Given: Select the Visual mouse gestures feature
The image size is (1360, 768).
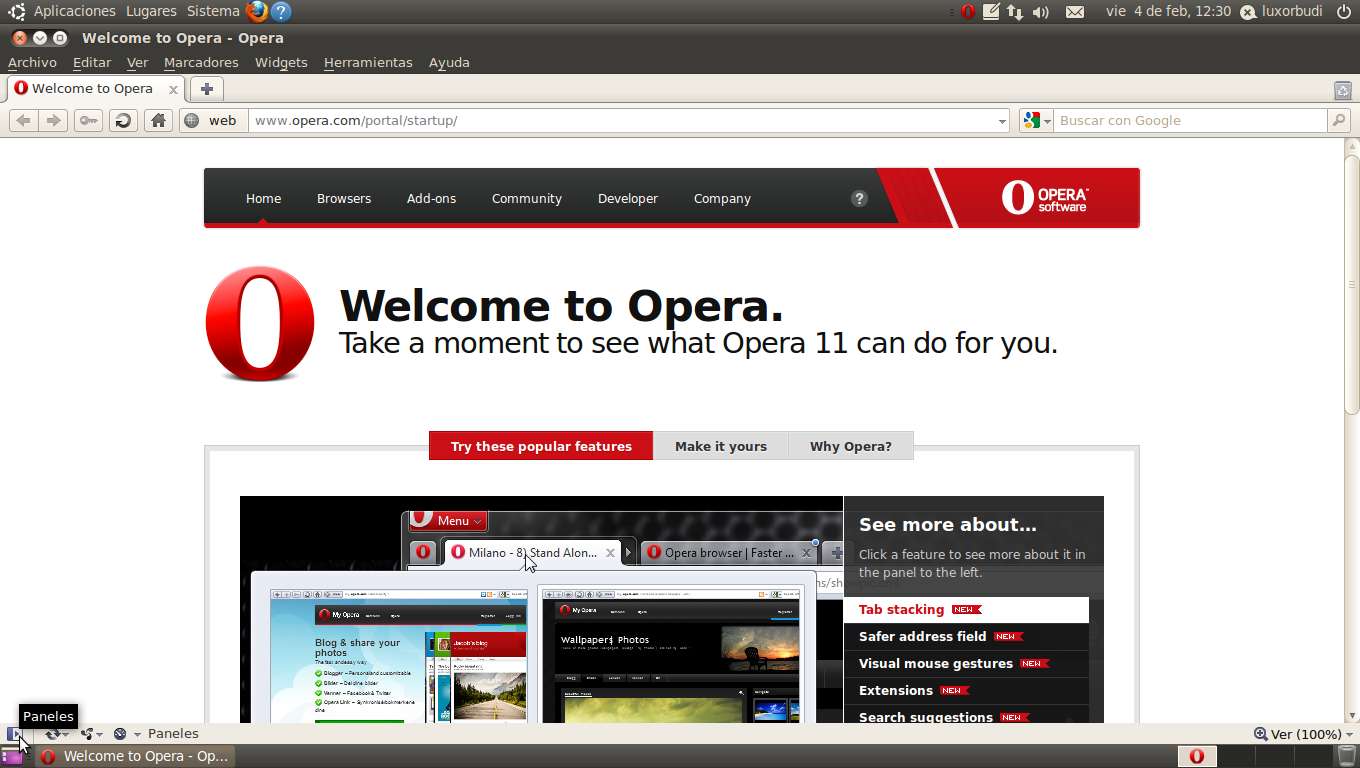Looking at the screenshot, I should click(966, 663).
